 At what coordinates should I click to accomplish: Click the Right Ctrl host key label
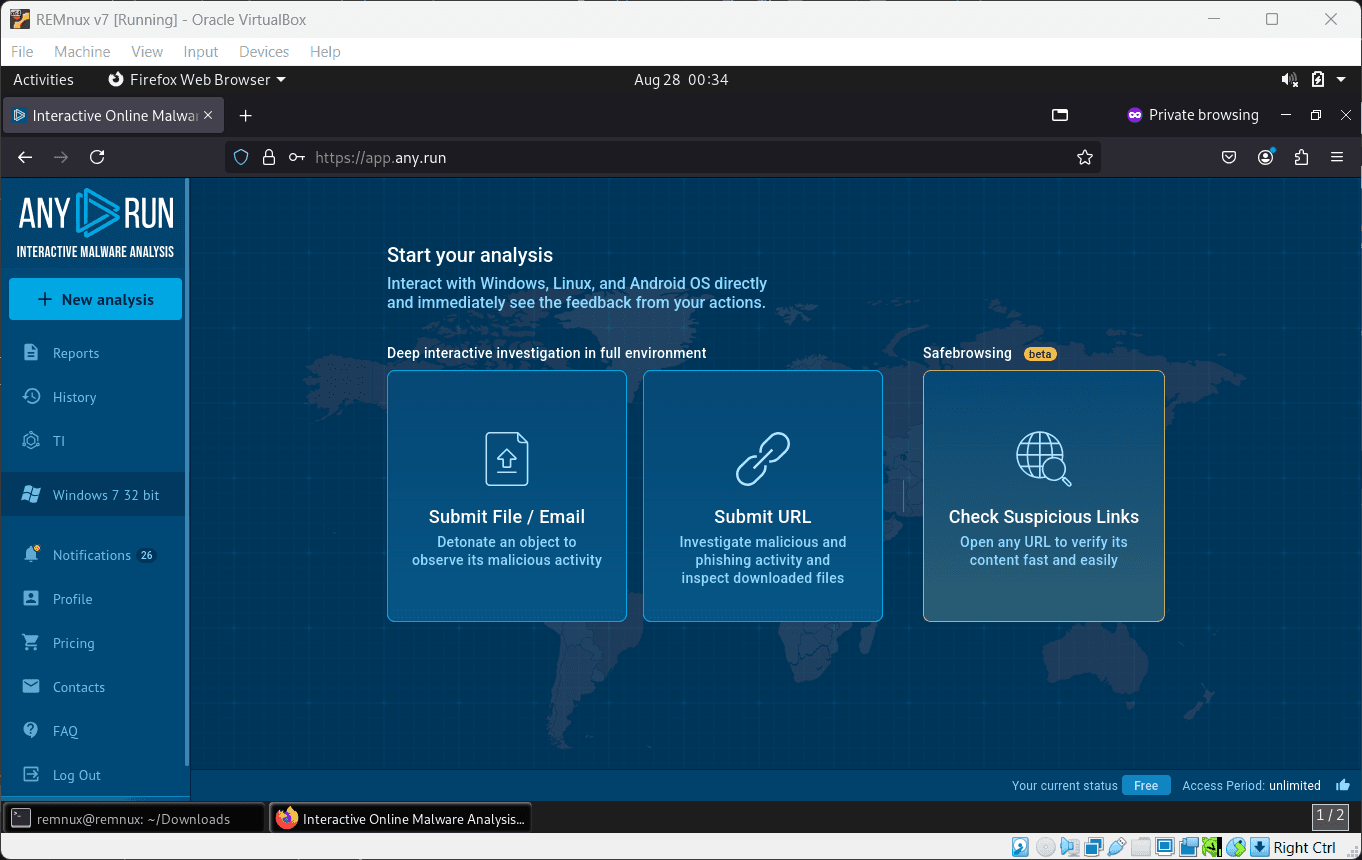click(1304, 847)
